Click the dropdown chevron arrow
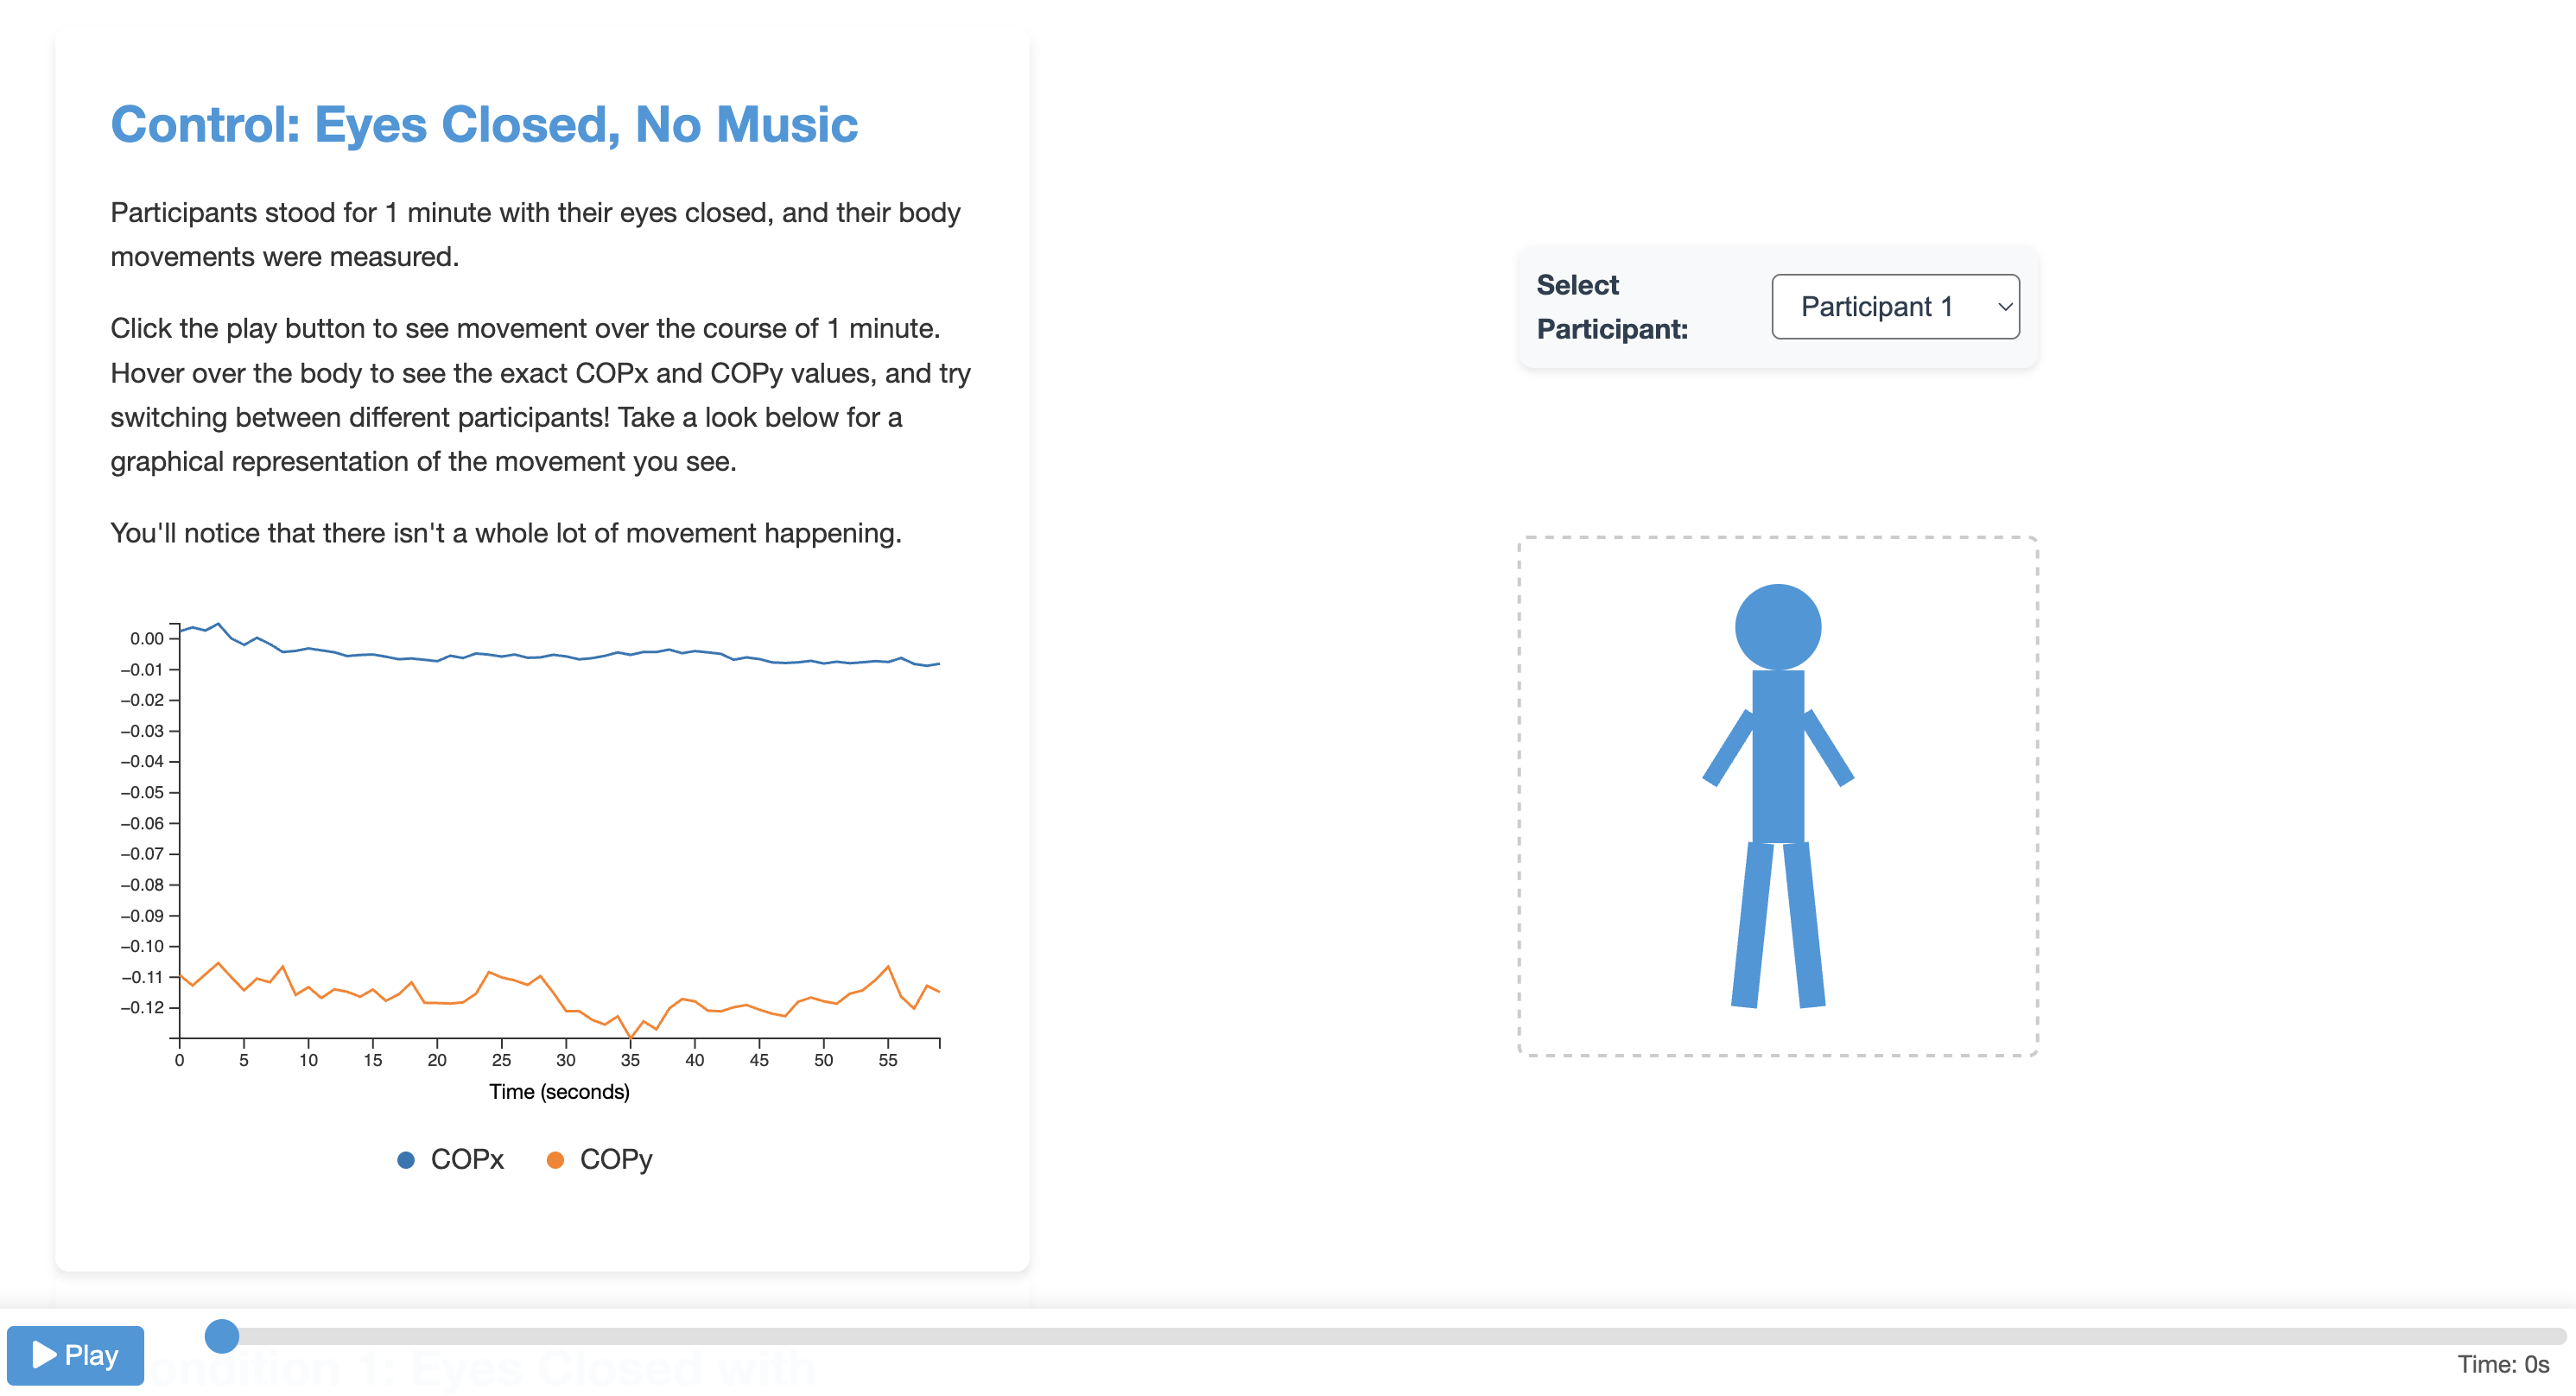This screenshot has height=1396, width=2576. coord(2004,307)
